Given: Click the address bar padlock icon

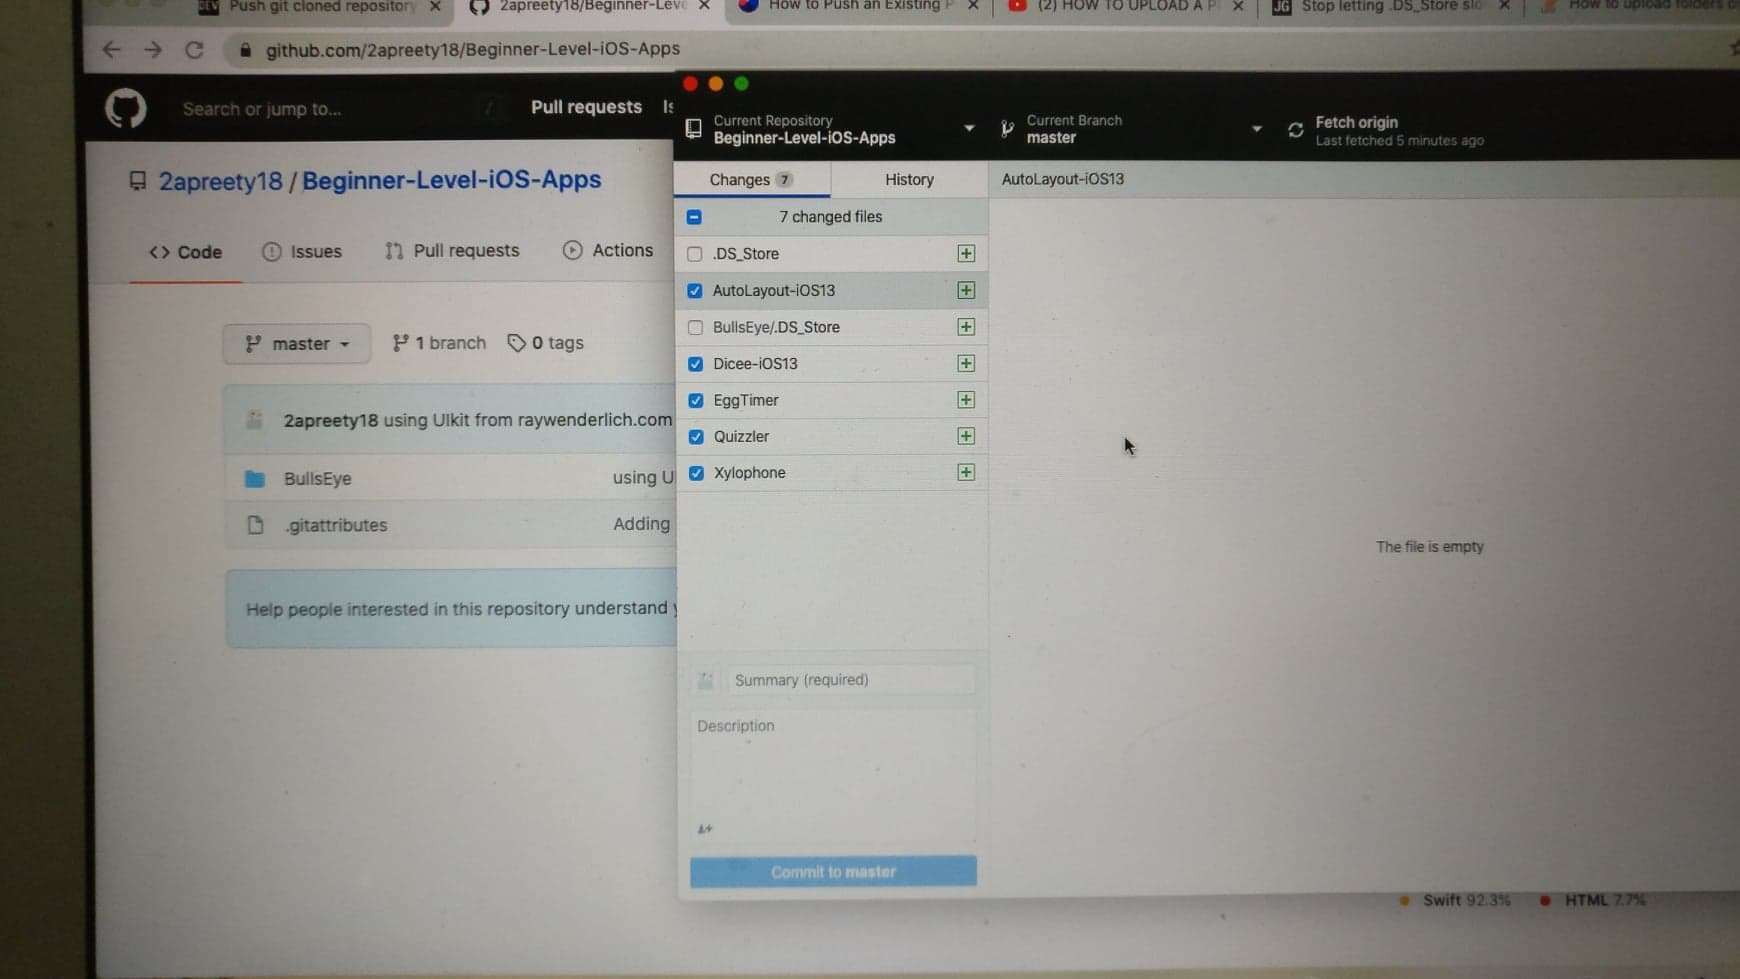Looking at the screenshot, I should [x=245, y=49].
